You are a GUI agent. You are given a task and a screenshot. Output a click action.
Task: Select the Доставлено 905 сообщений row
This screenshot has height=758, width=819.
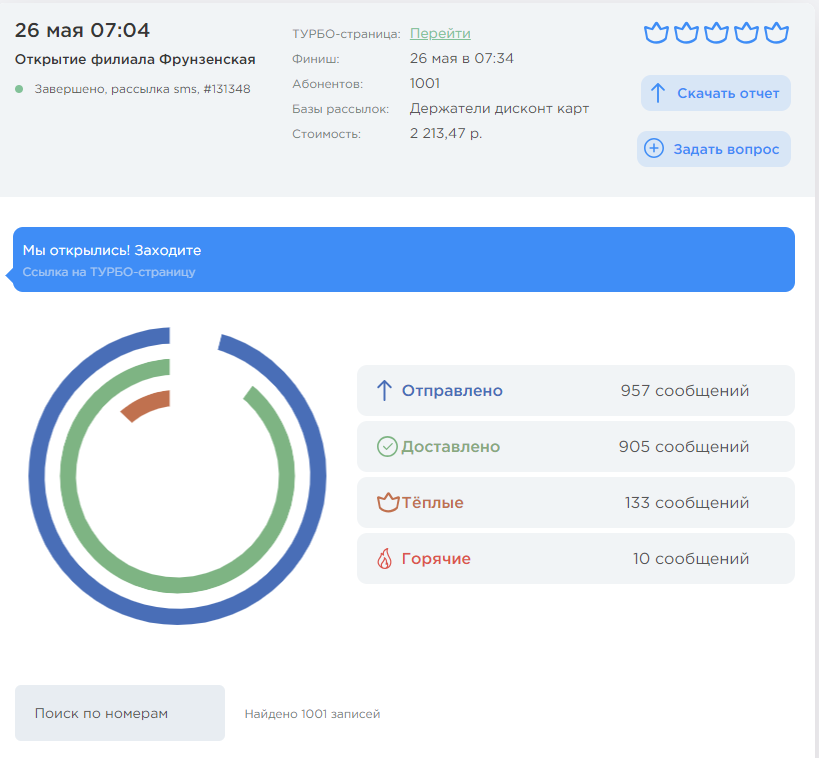(575, 447)
